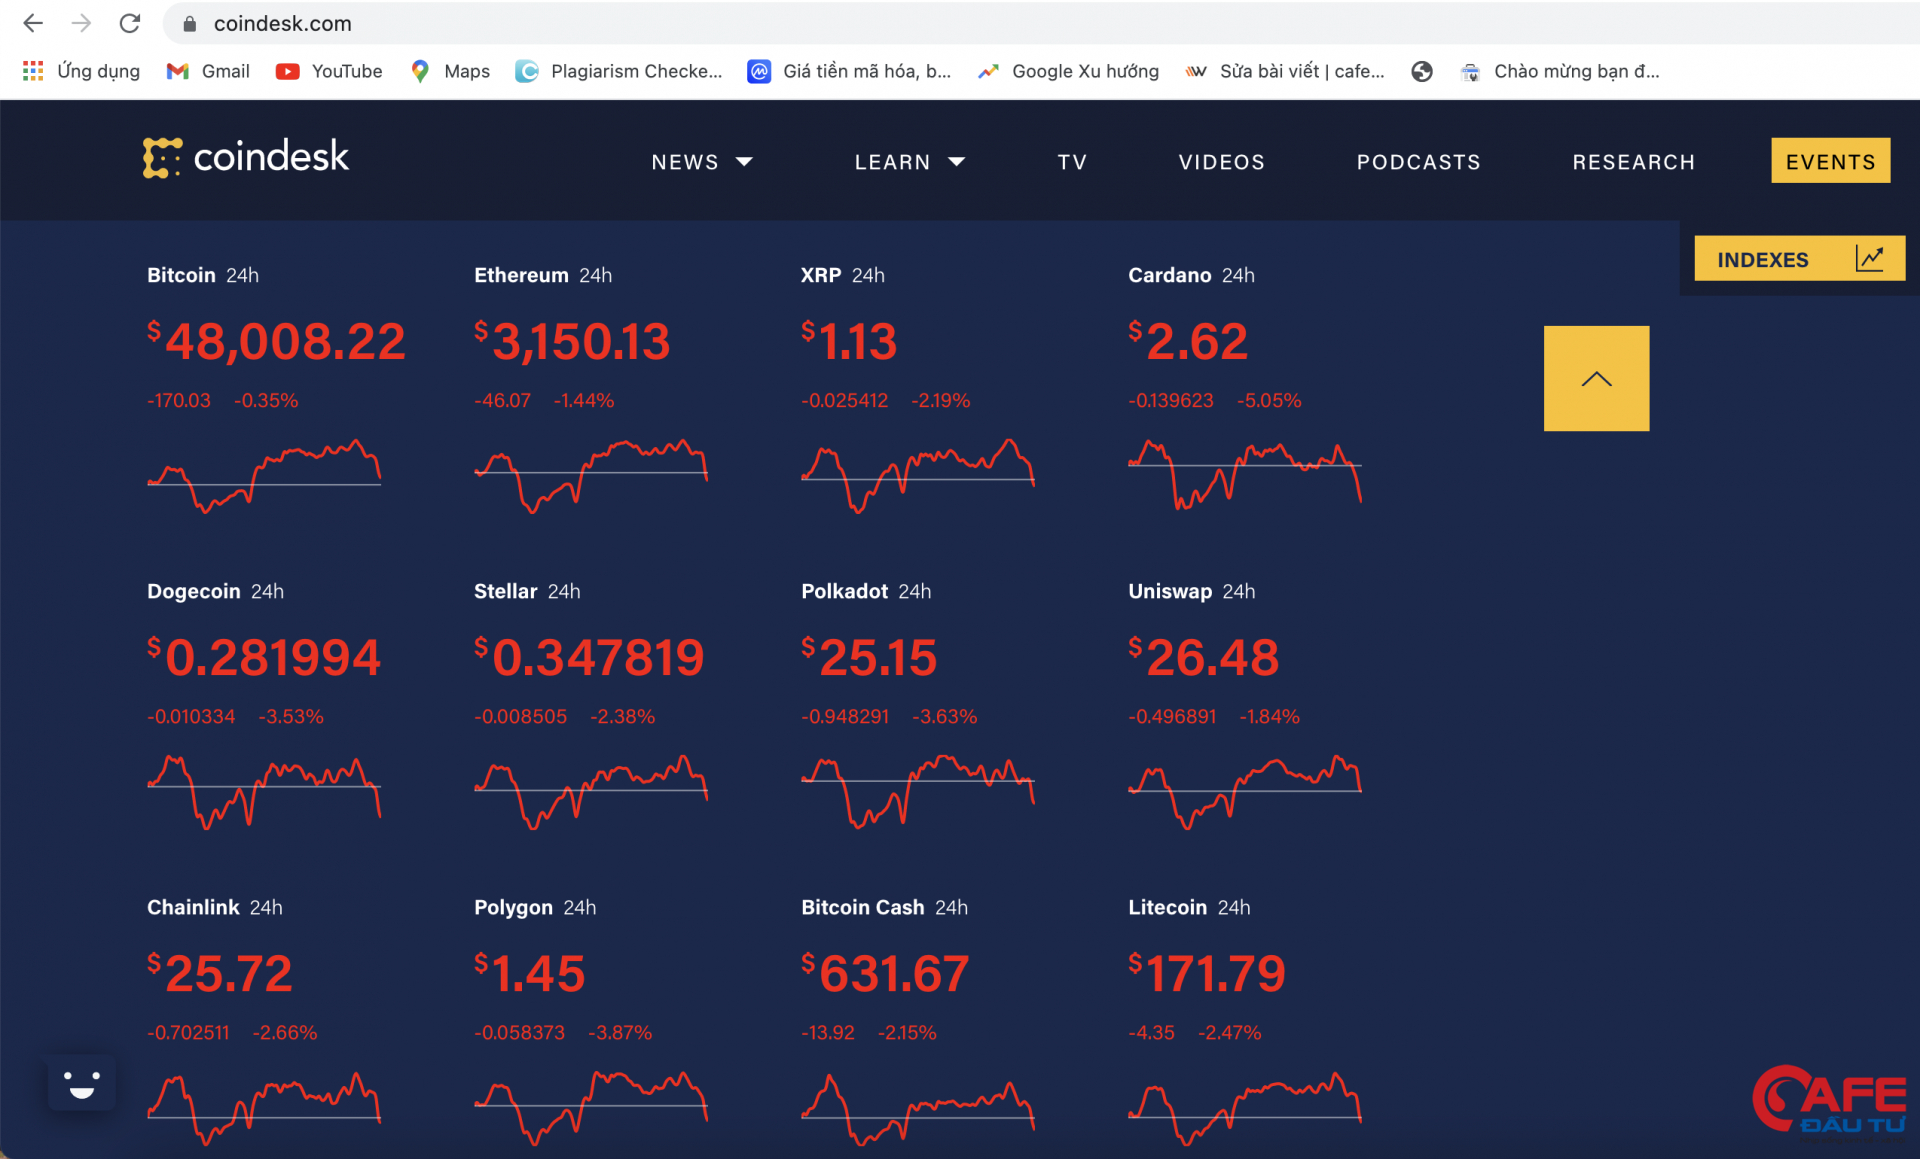The height and width of the screenshot is (1159, 1920).
Task: Open the YouTube bookmark
Action: point(329,71)
